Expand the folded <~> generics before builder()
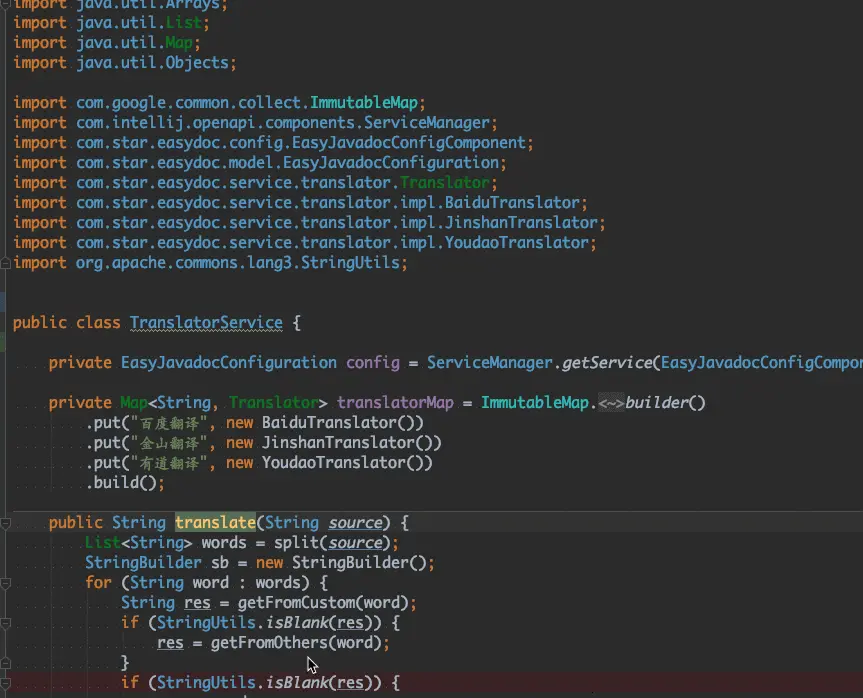This screenshot has width=863, height=698. coord(611,403)
